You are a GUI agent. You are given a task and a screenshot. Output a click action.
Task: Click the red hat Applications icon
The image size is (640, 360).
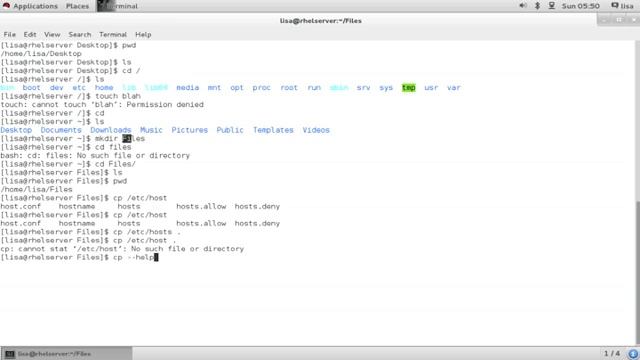[6, 6]
